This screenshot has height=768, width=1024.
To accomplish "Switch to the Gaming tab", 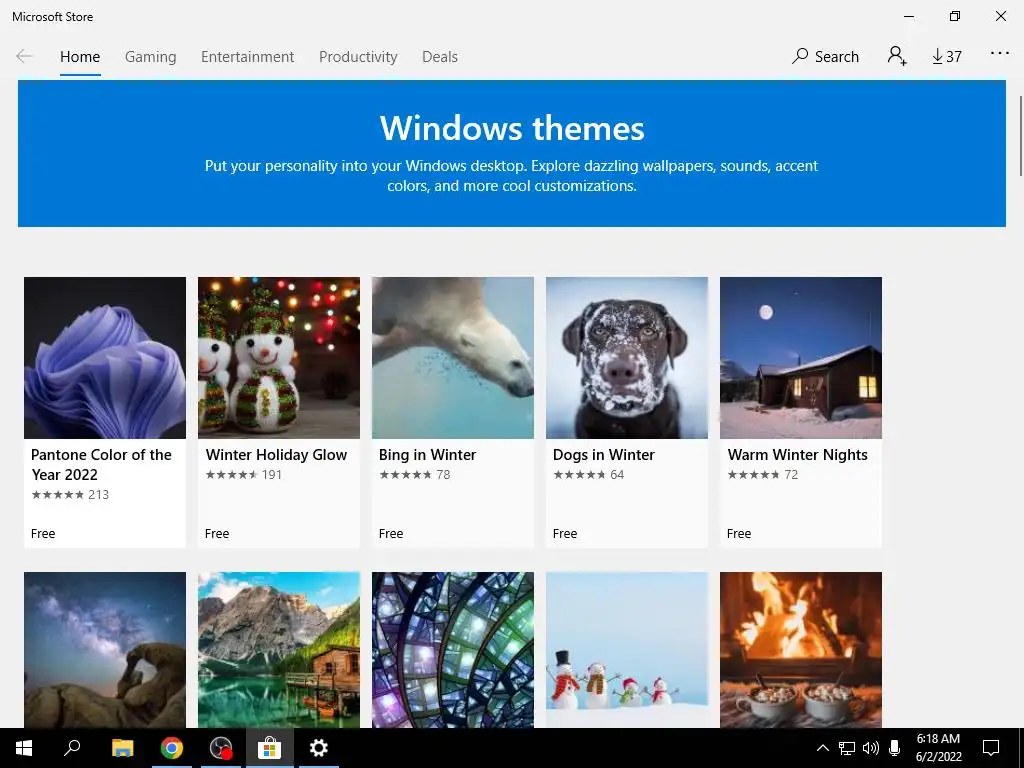I will click(151, 57).
